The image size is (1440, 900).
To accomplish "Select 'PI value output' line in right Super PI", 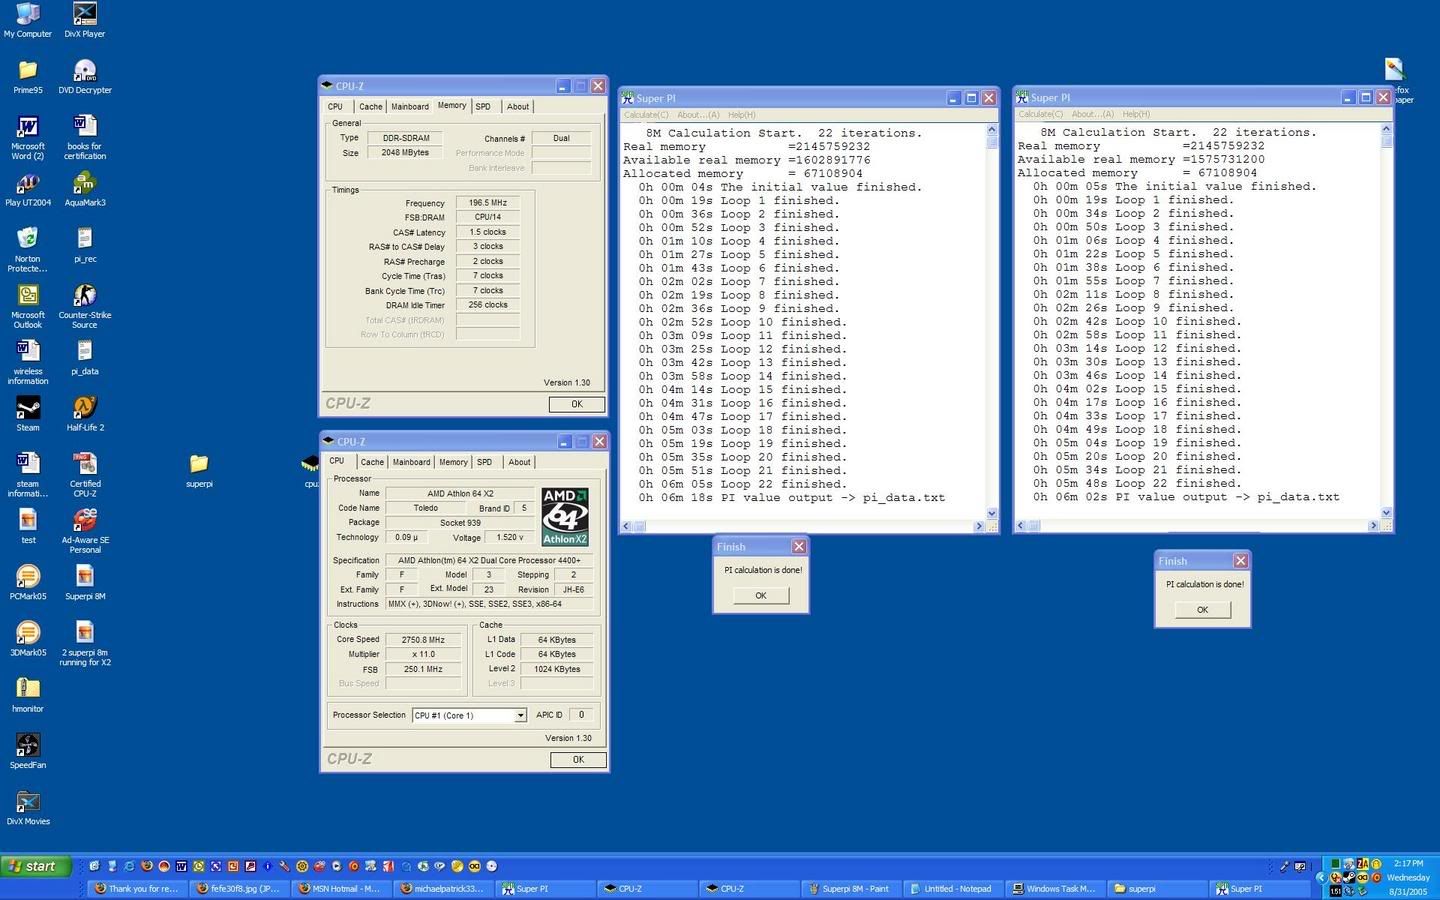I will [x=1186, y=497].
